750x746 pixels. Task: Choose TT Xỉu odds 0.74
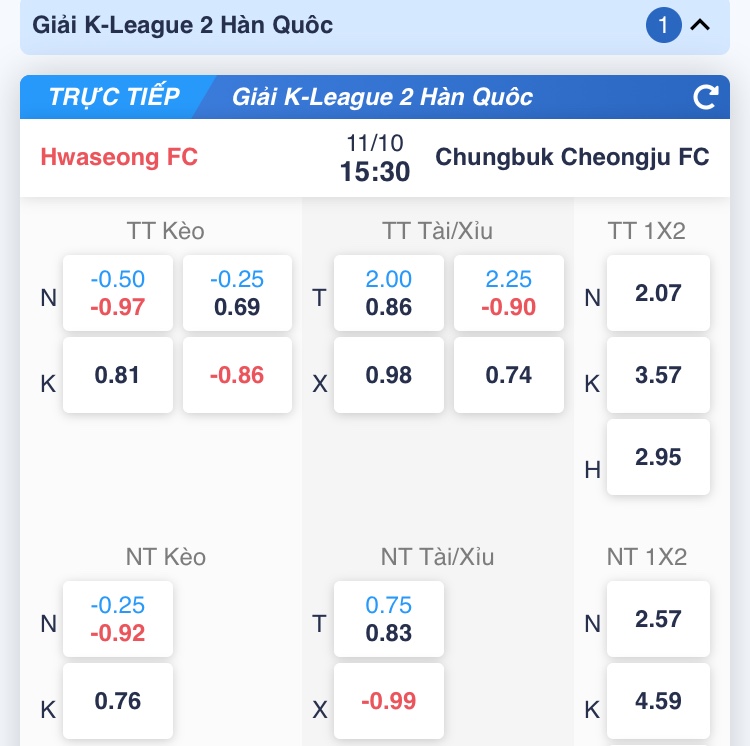pos(509,375)
